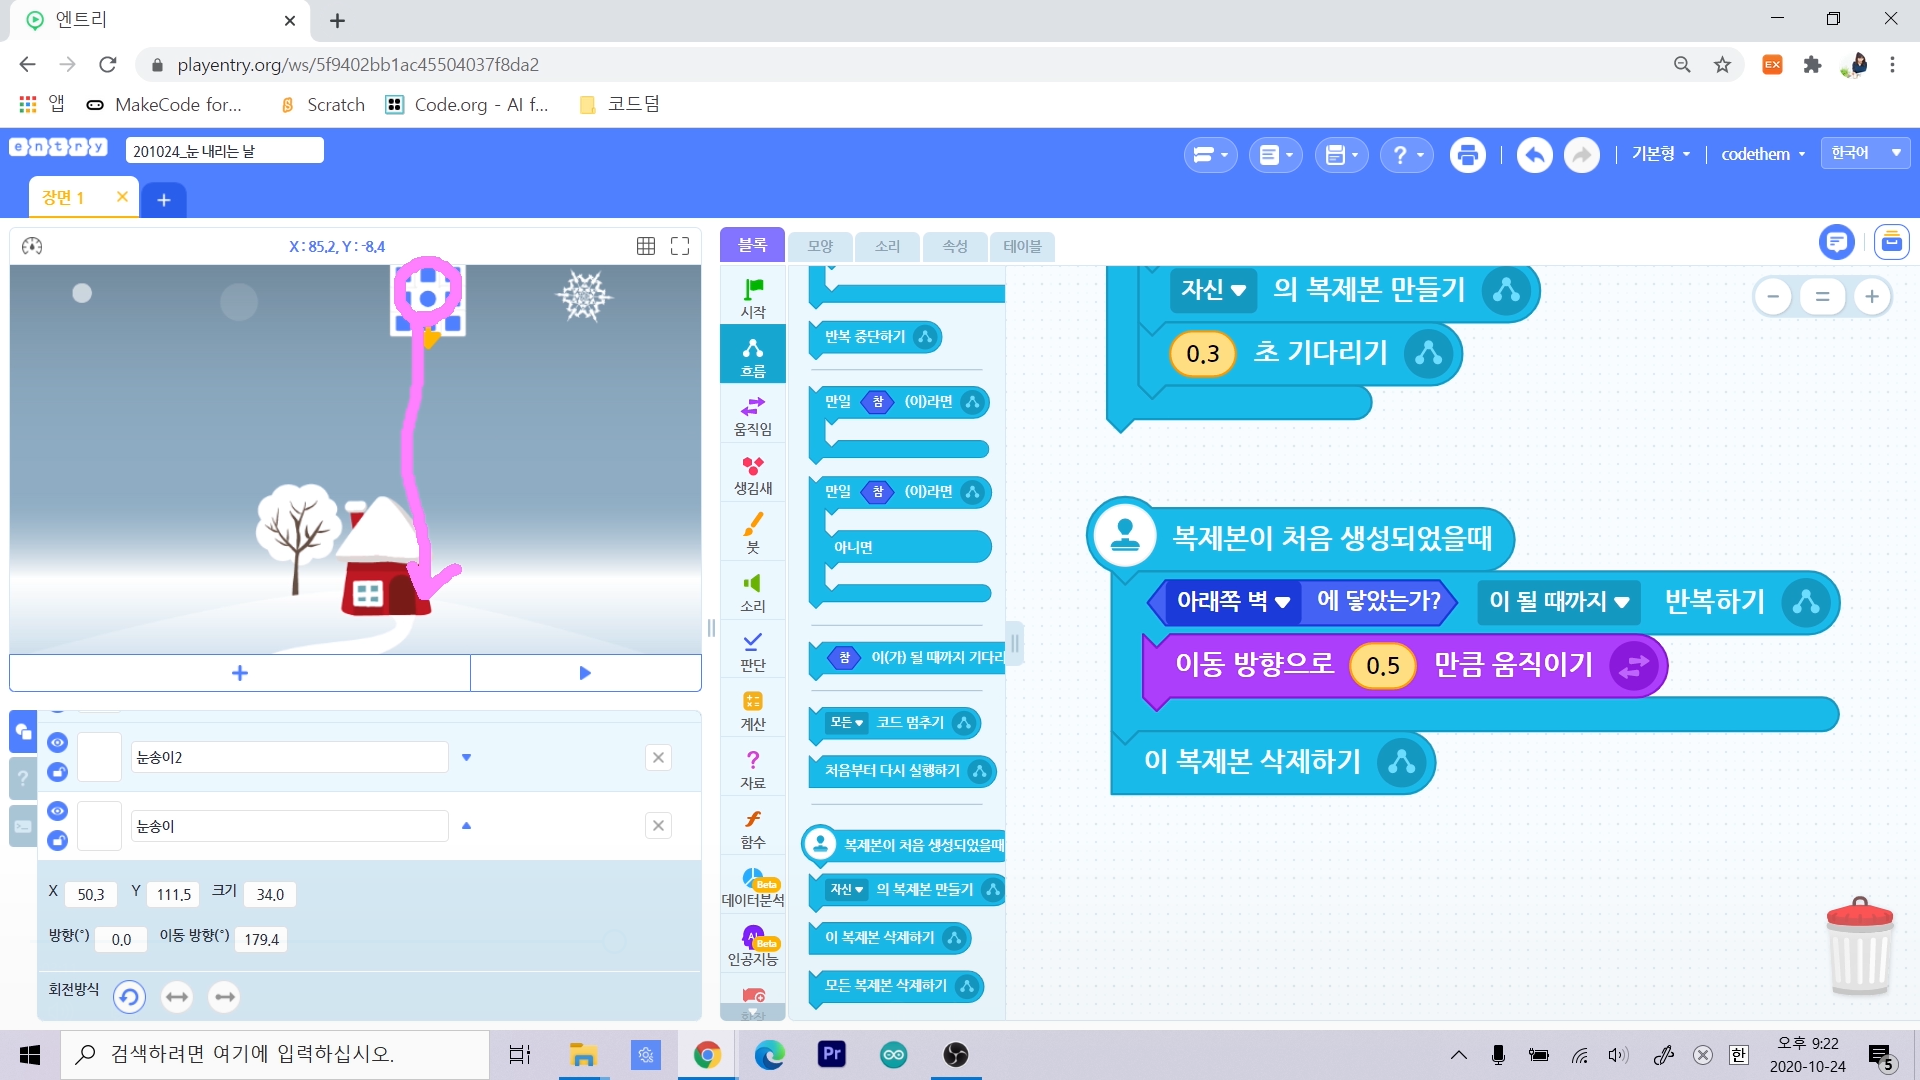This screenshot has height=1080, width=1920.
Task: Select the 움직임 (Motion) block category
Action: (x=752, y=415)
